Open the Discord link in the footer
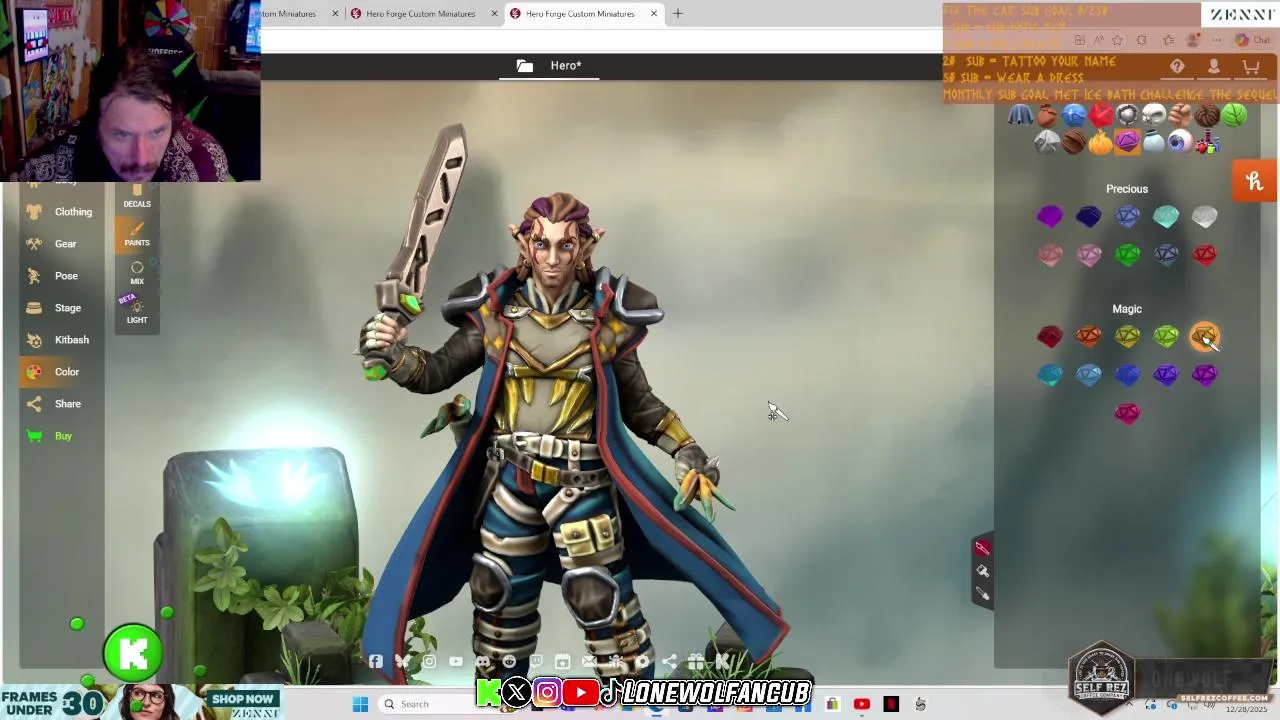 point(483,661)
